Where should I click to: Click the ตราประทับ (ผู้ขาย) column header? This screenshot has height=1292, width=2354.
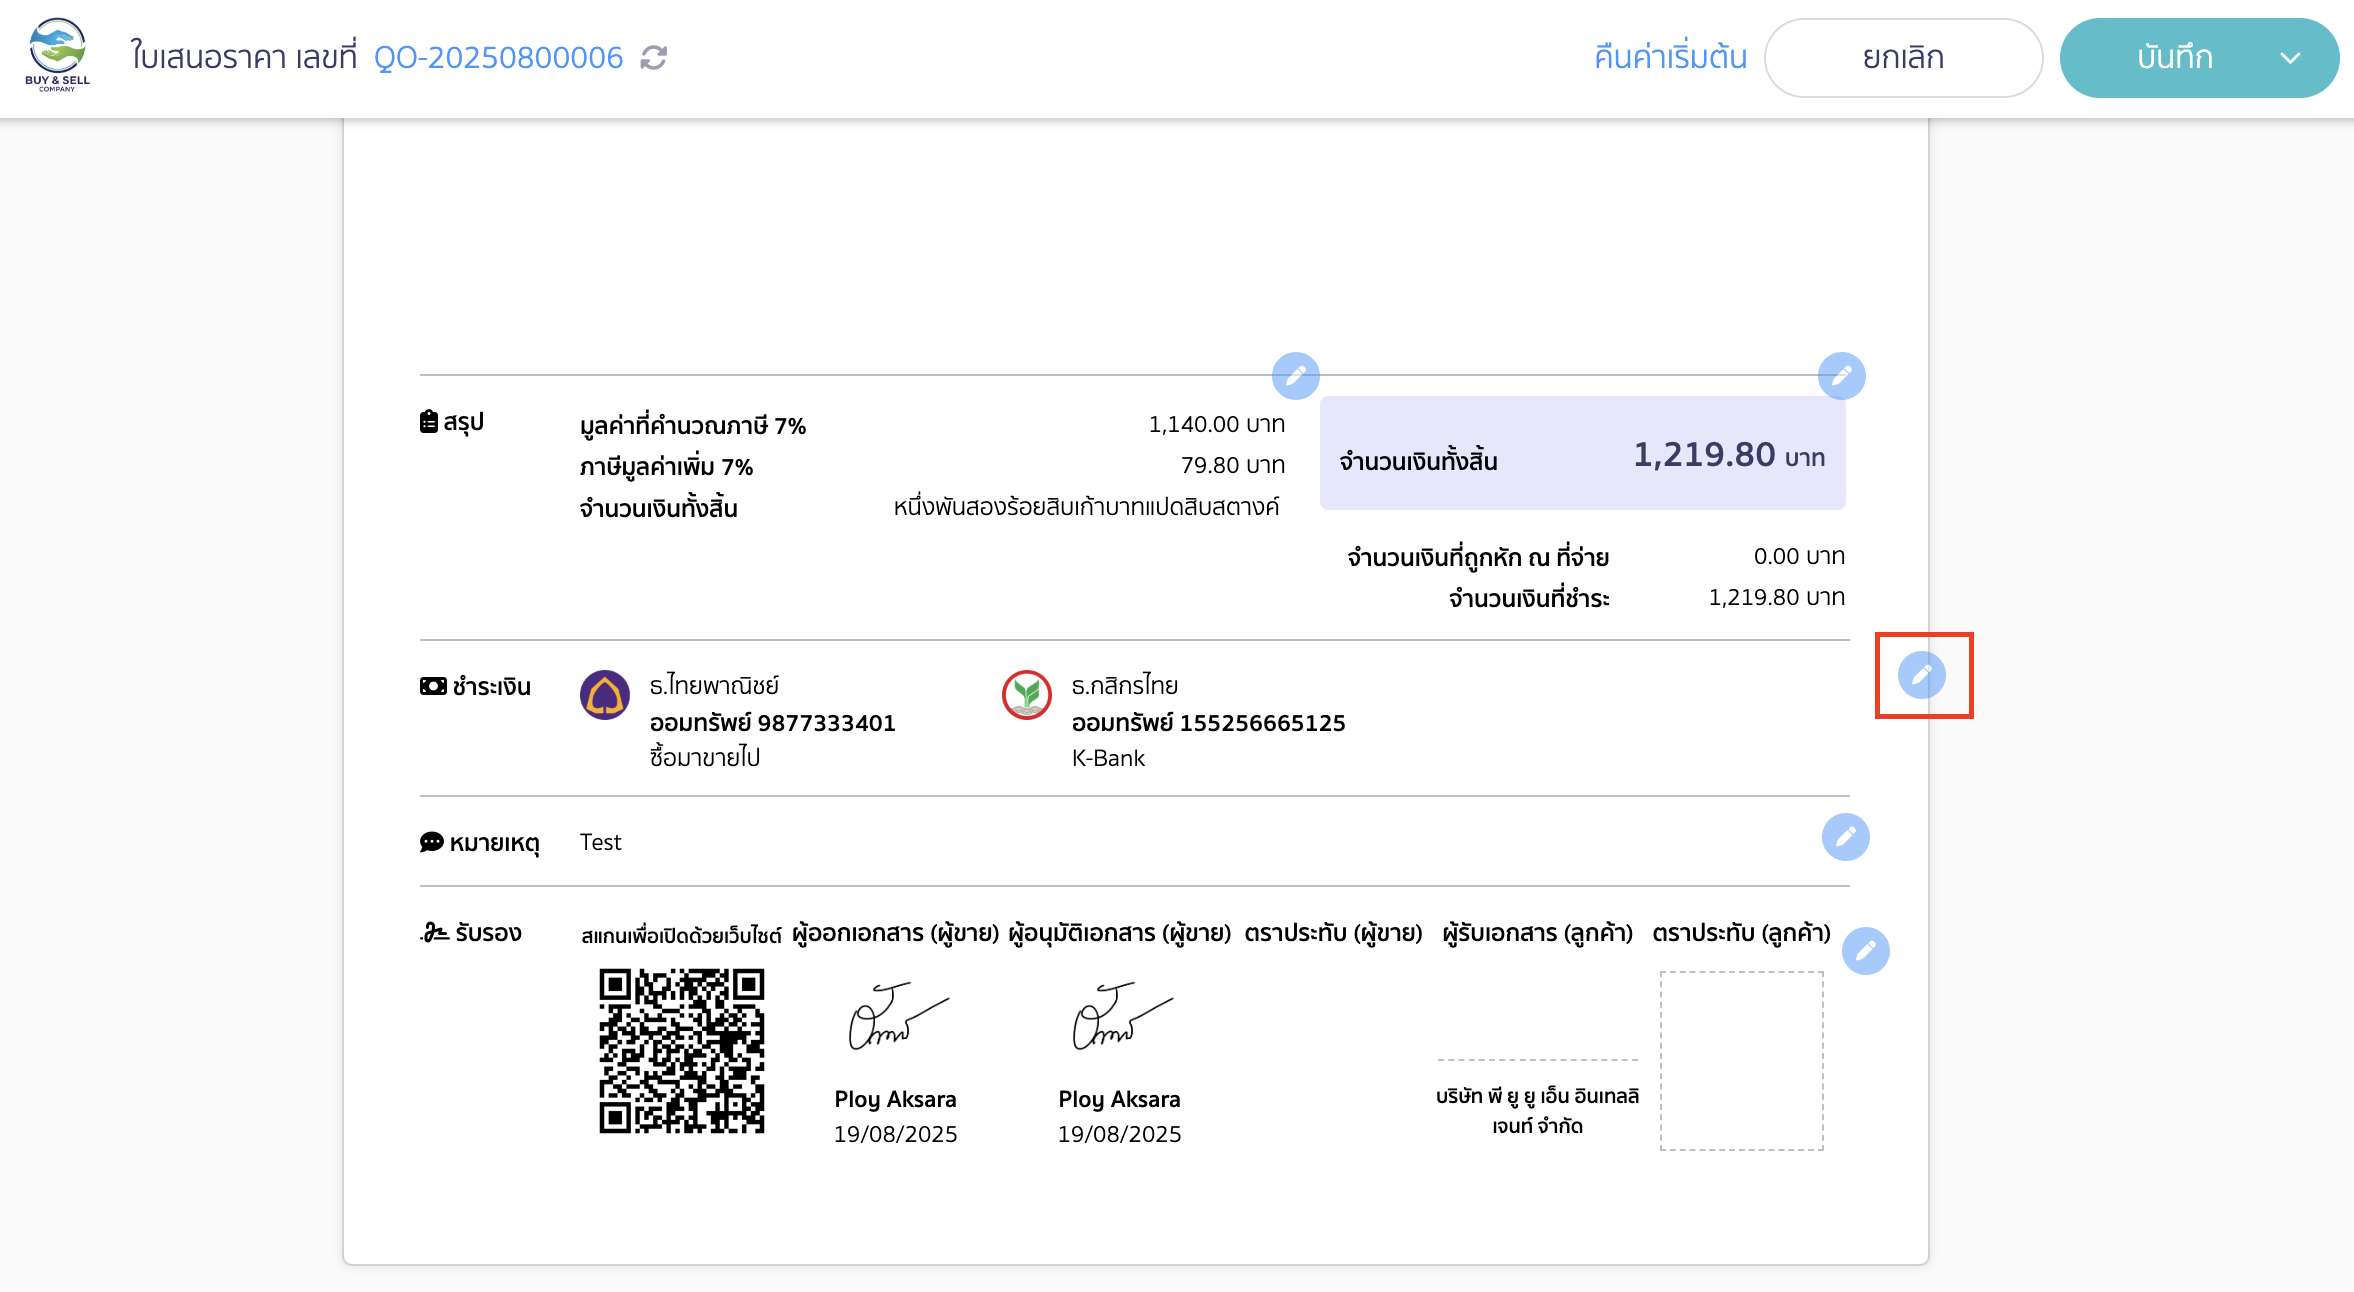point(1333,933)
